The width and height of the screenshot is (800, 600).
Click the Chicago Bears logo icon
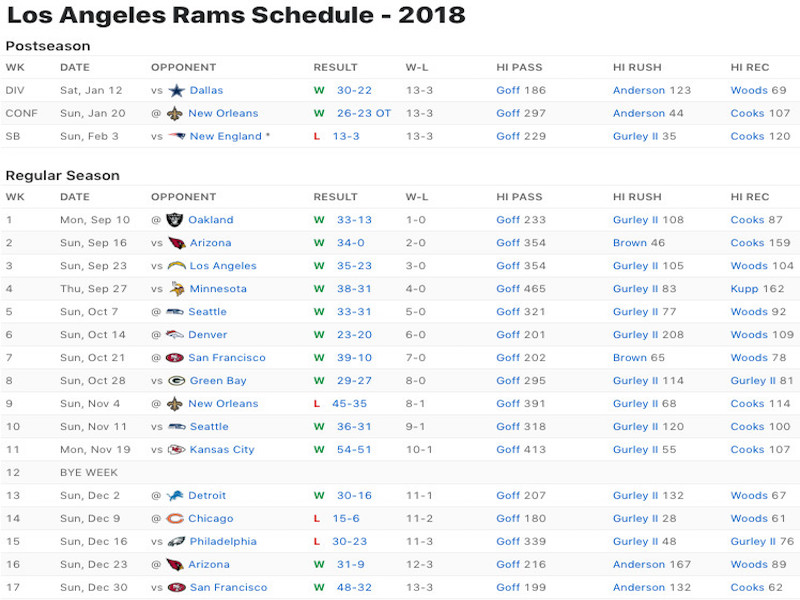[x=174, y=518]
